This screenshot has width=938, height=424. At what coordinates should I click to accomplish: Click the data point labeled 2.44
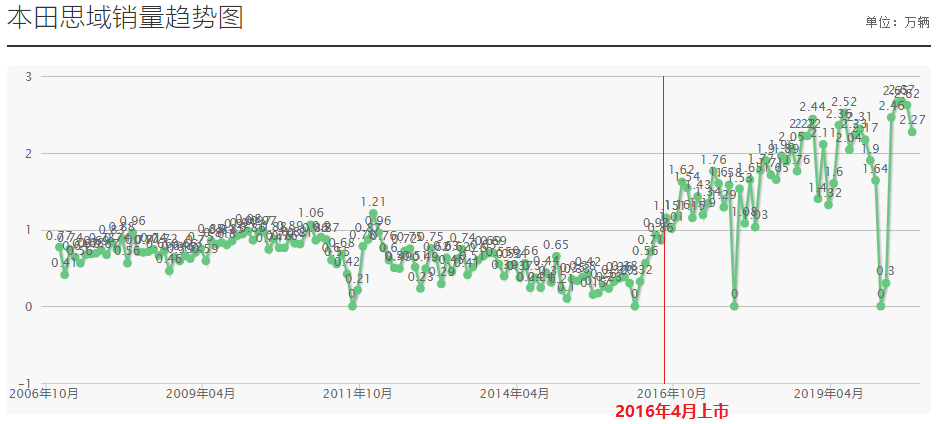click(812, 119)
